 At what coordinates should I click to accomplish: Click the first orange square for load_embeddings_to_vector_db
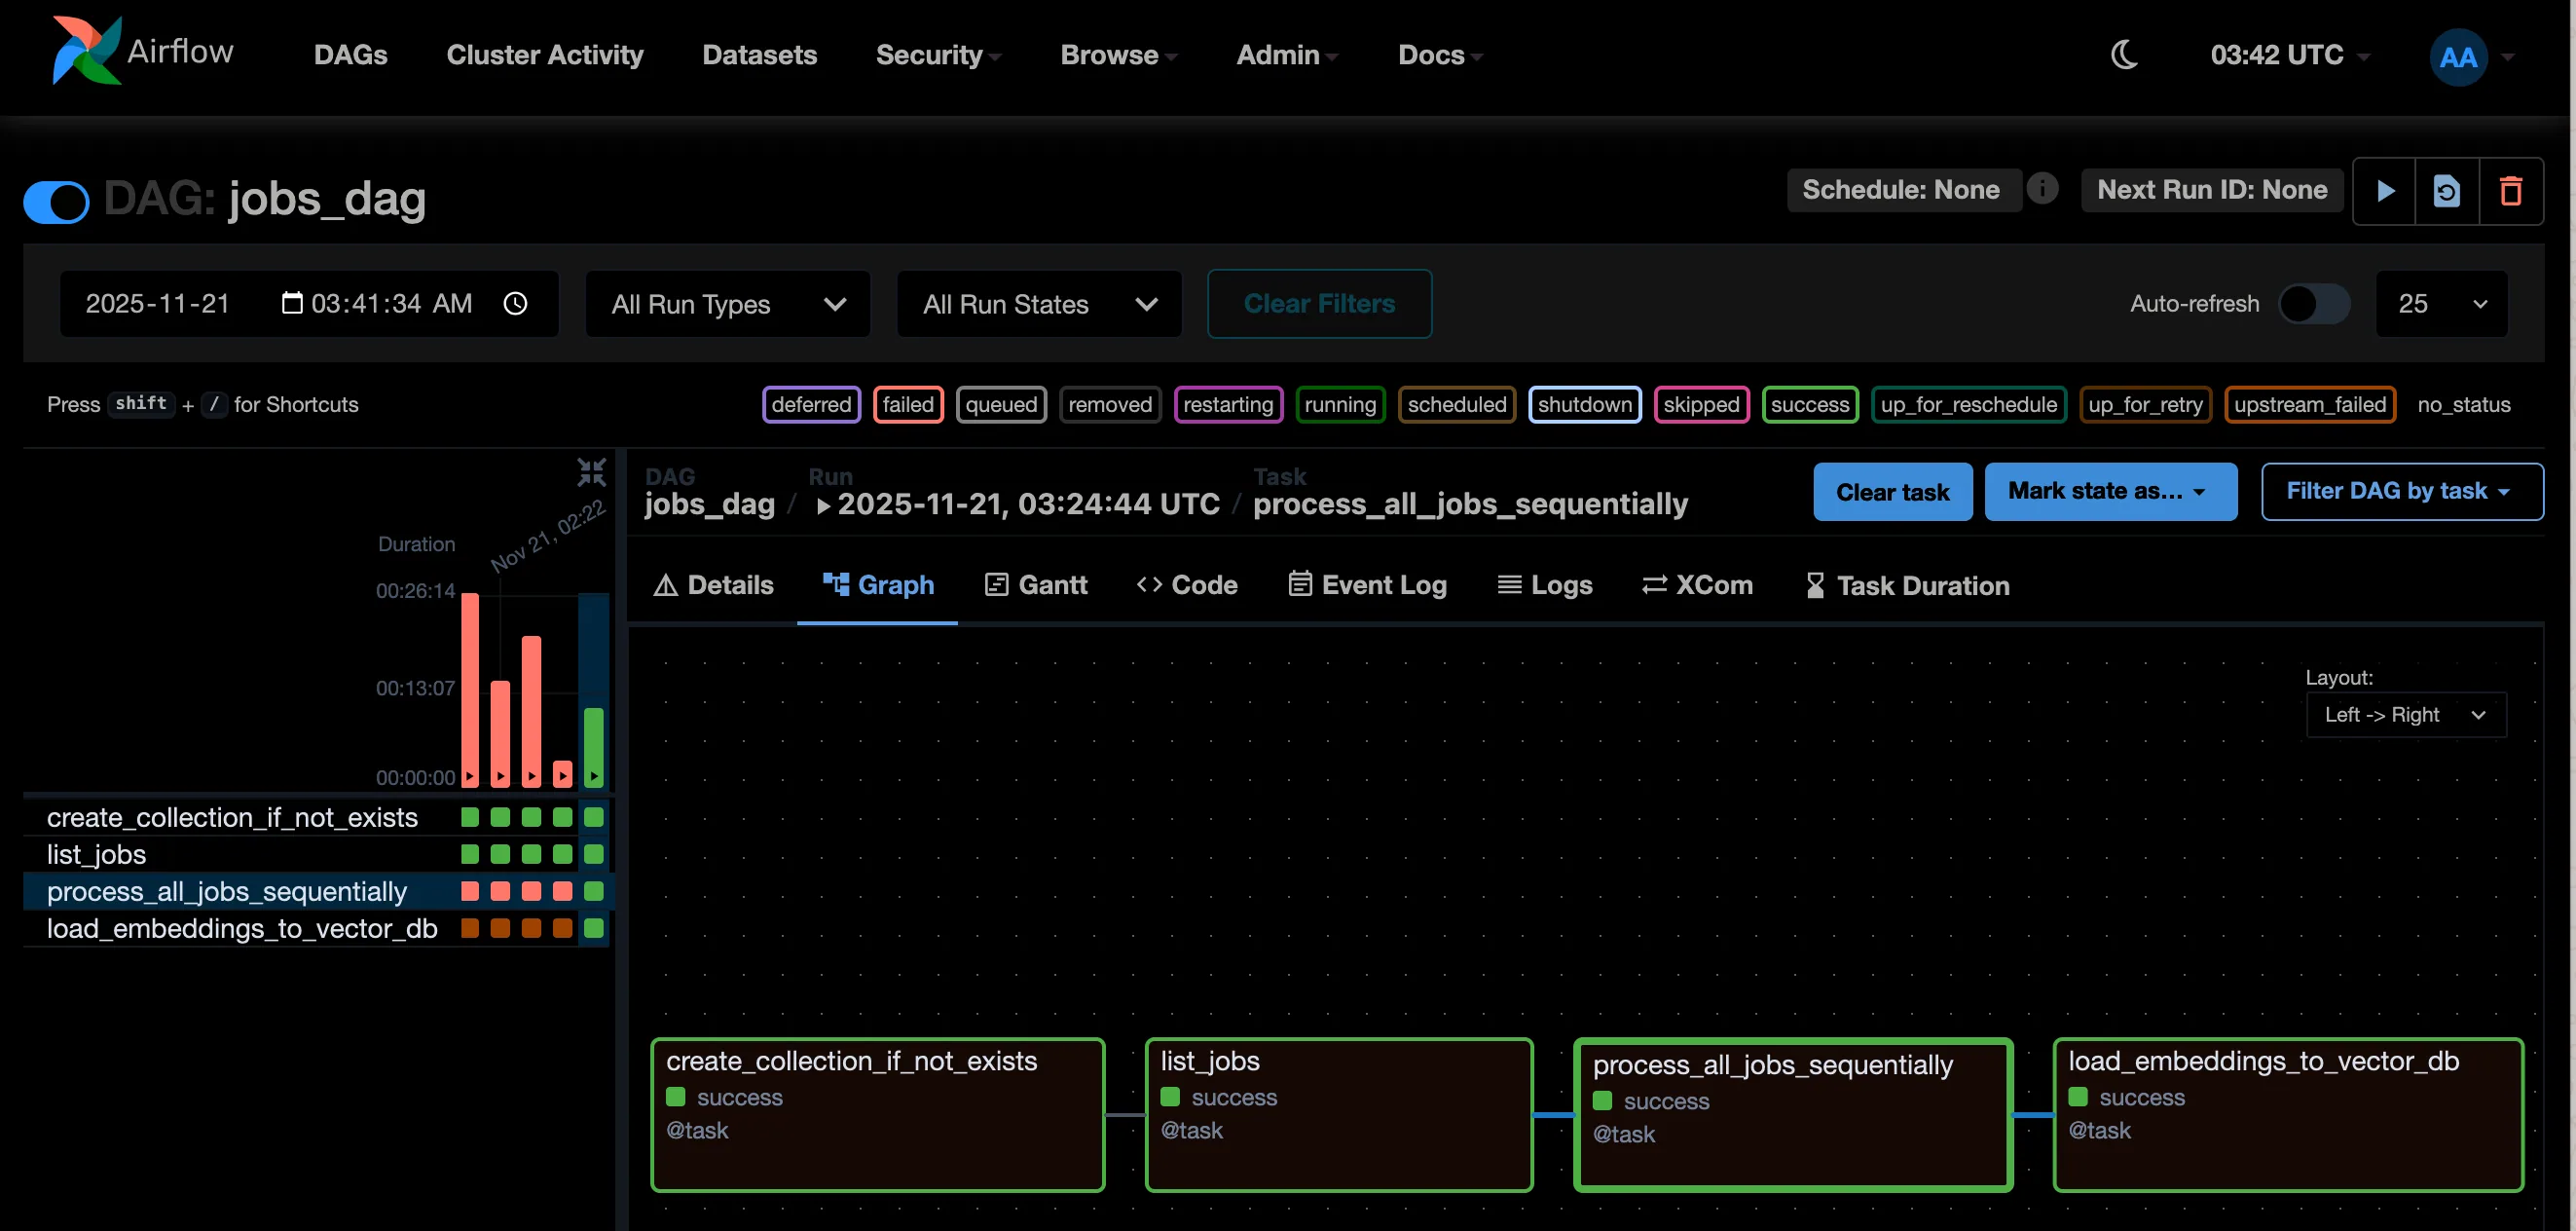469,928
